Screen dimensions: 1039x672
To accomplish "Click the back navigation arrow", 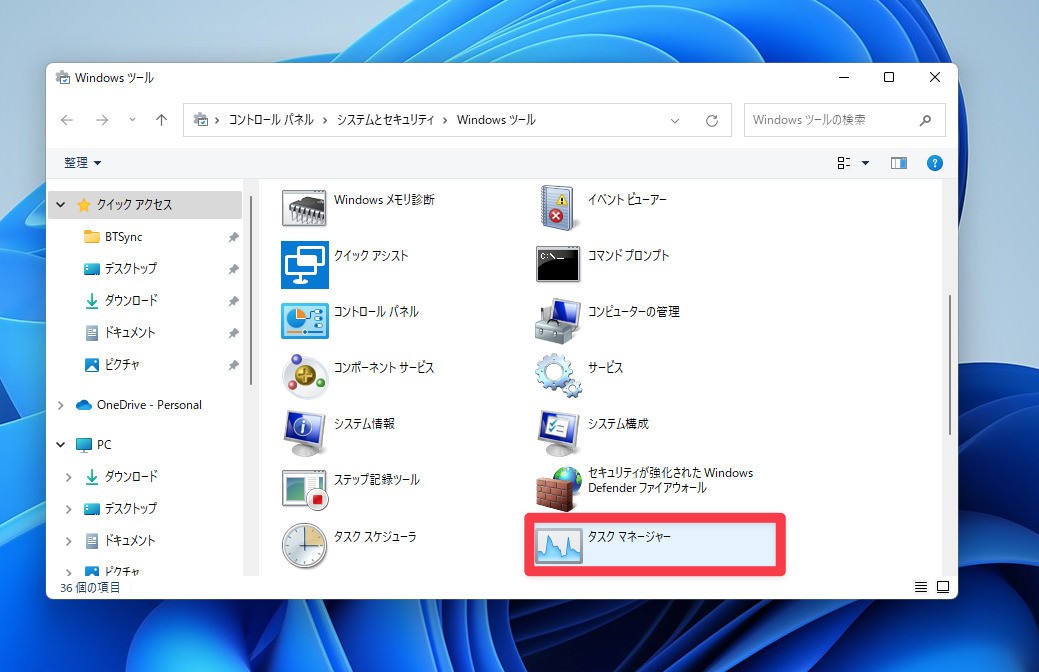I will [x=67, y=120].
